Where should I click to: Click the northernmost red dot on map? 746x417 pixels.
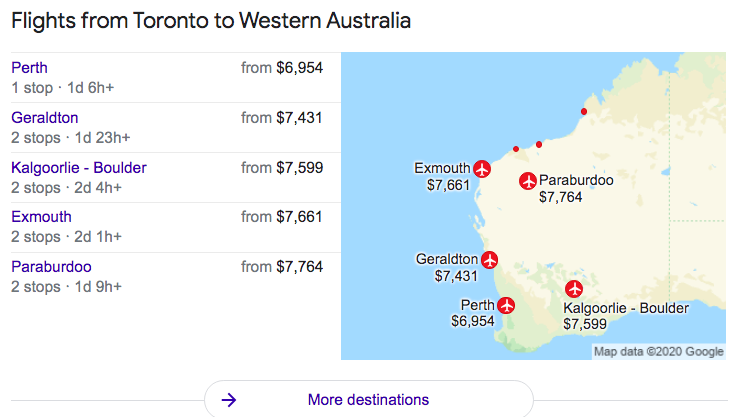[583, 111]
